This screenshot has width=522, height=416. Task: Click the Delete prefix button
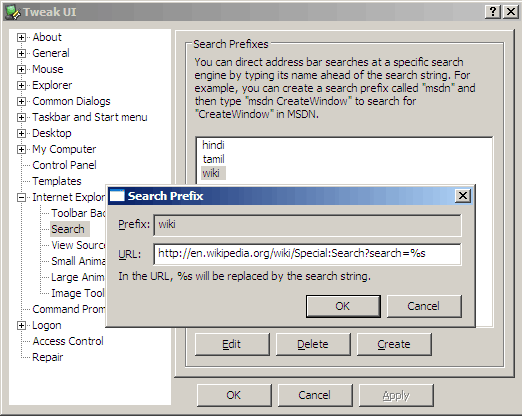313,344
